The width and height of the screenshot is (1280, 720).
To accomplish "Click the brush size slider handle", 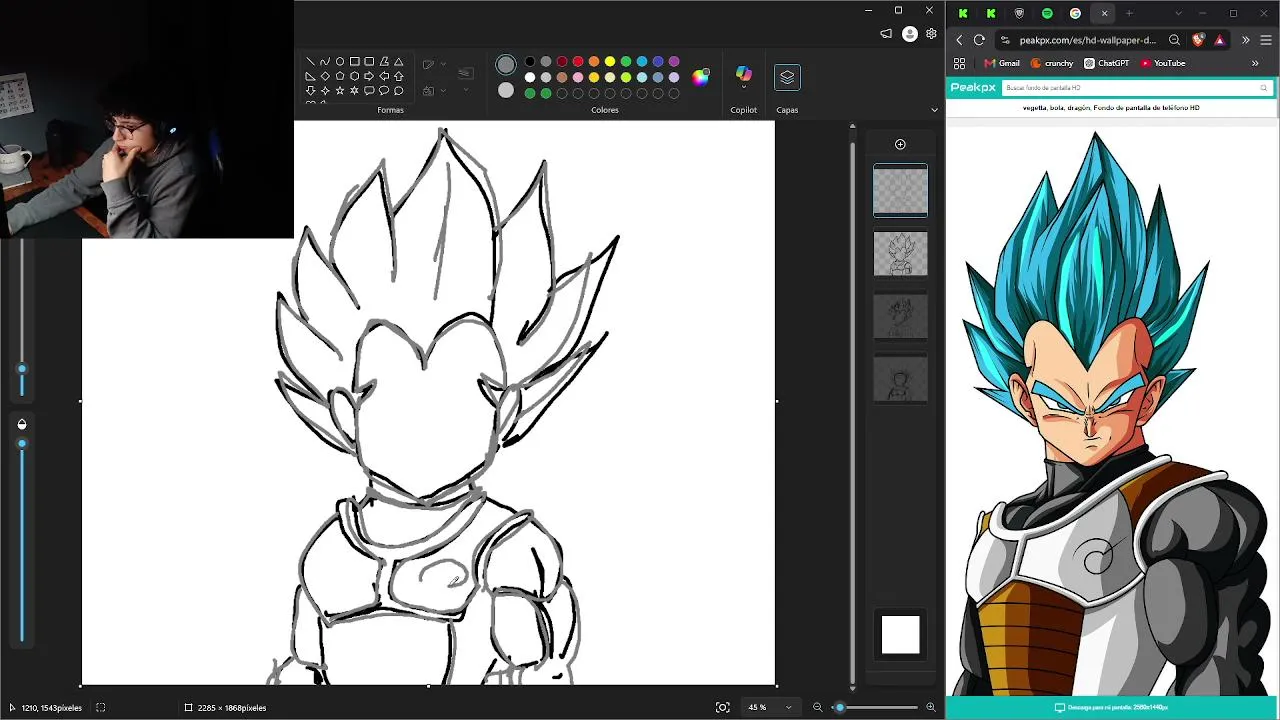I will (x=22, y=369).
